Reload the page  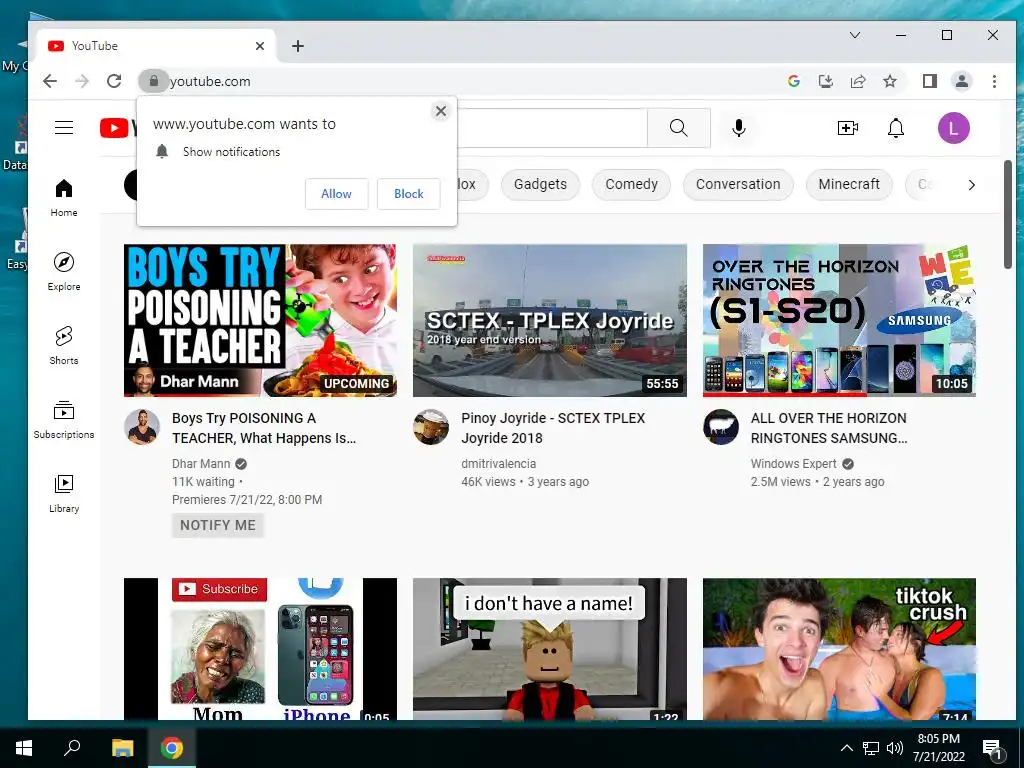114,81
